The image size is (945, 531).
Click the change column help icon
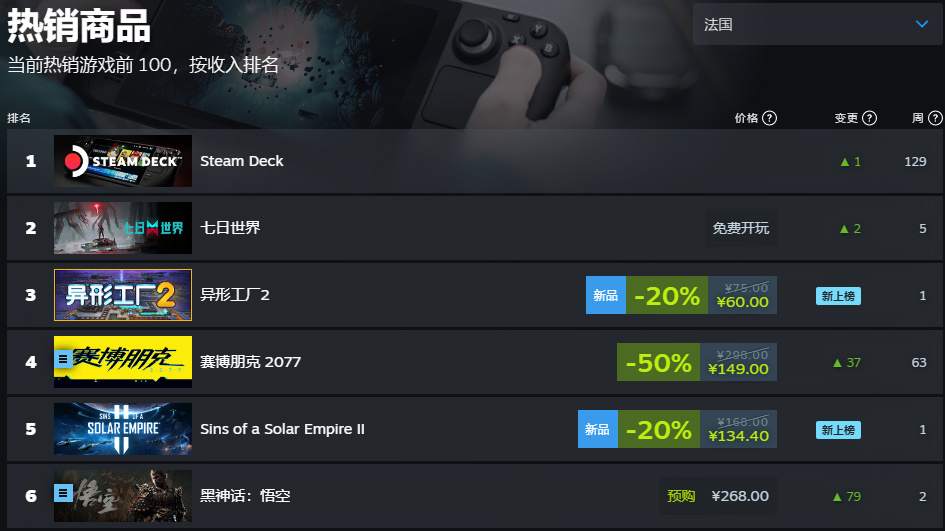coord(869,118)
